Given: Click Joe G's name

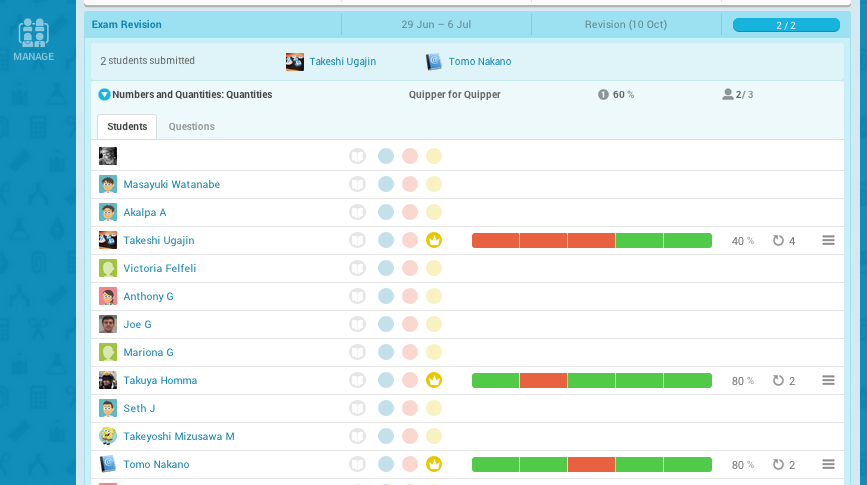Looking at the screenshot, I should click(x=137, y=324).
